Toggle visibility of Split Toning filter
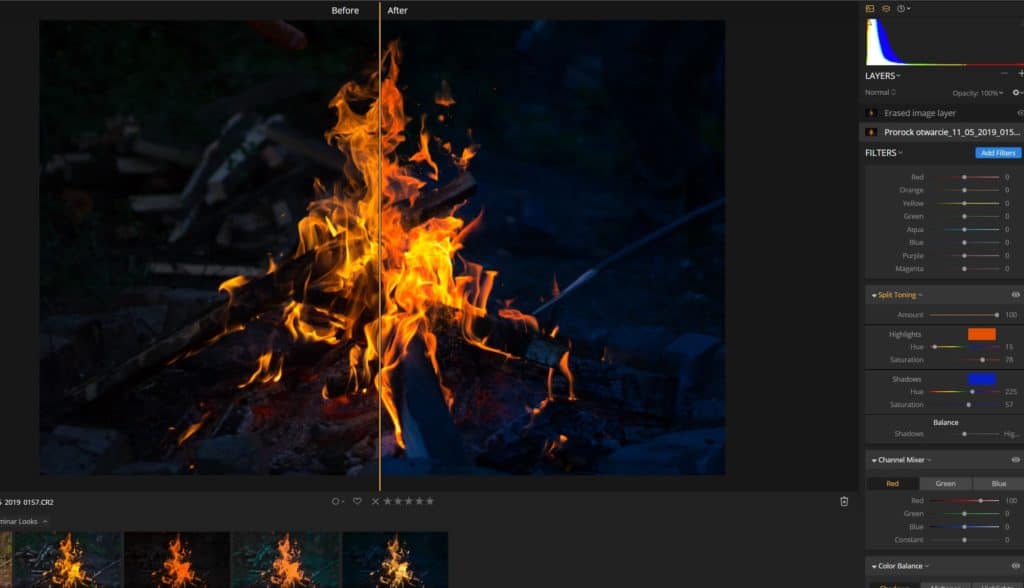This screenshot has width=1024, height=588. (x=1015, y=295)
